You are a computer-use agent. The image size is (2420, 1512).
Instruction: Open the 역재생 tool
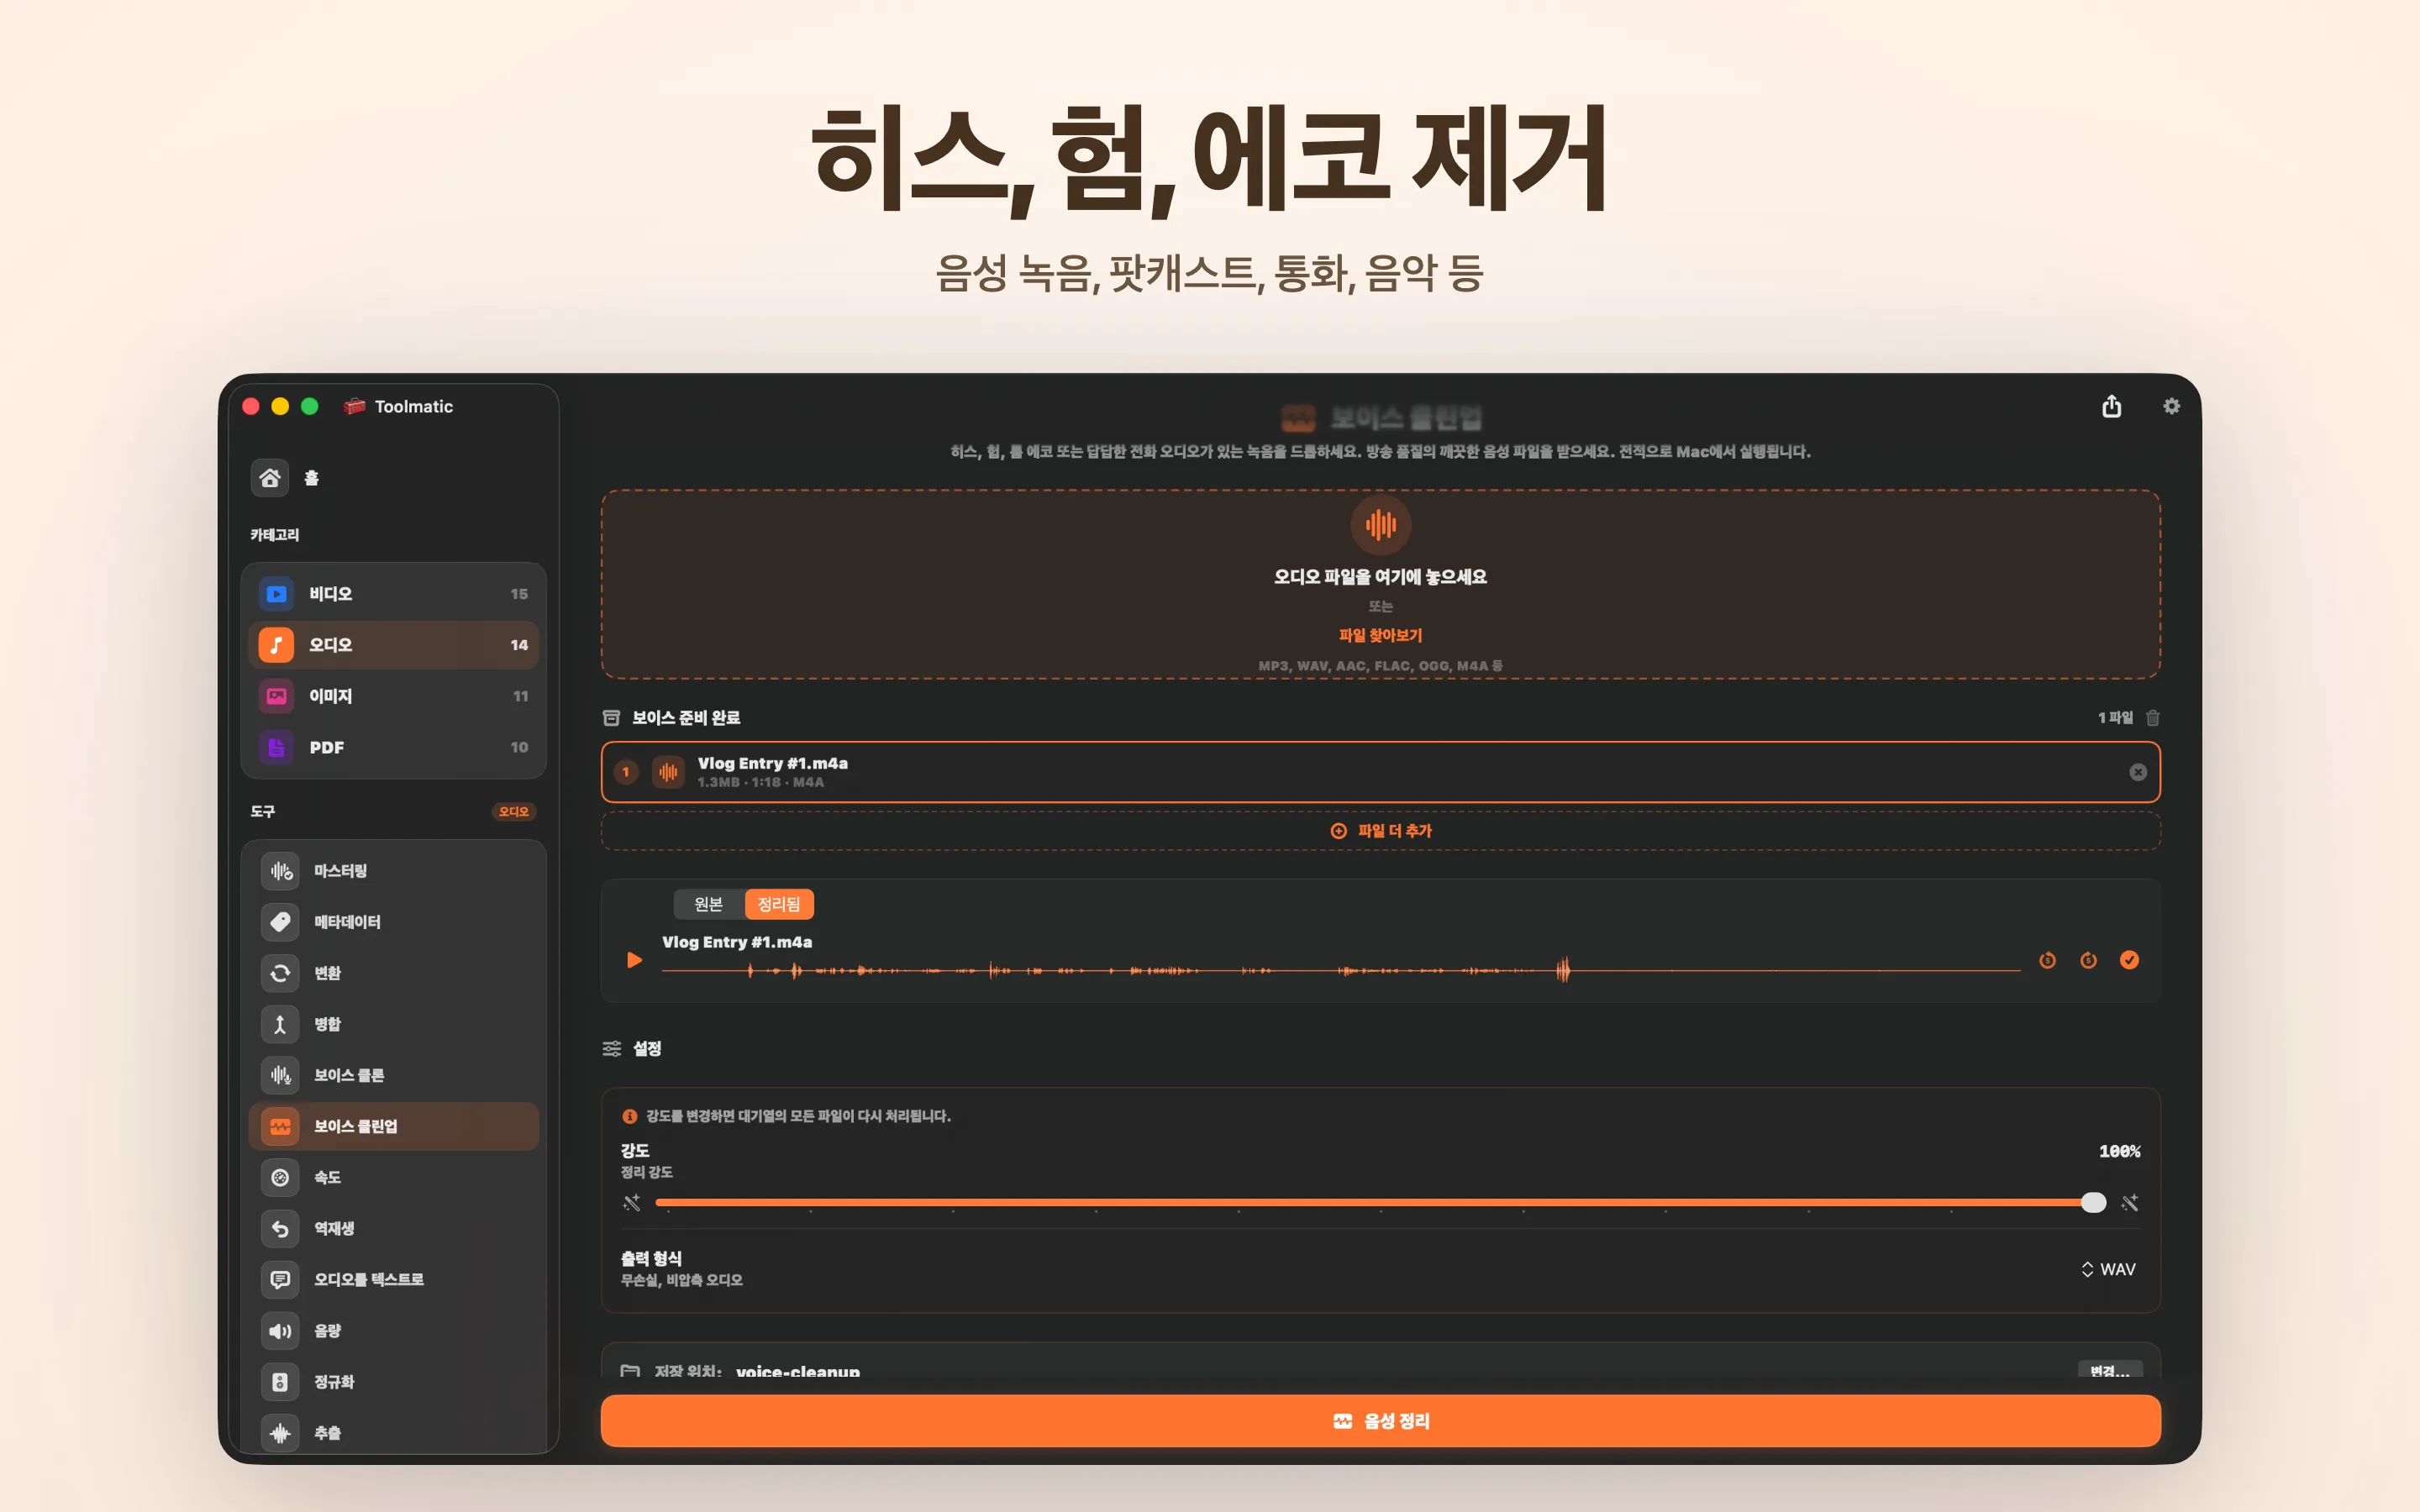[x=393, y=1228]
